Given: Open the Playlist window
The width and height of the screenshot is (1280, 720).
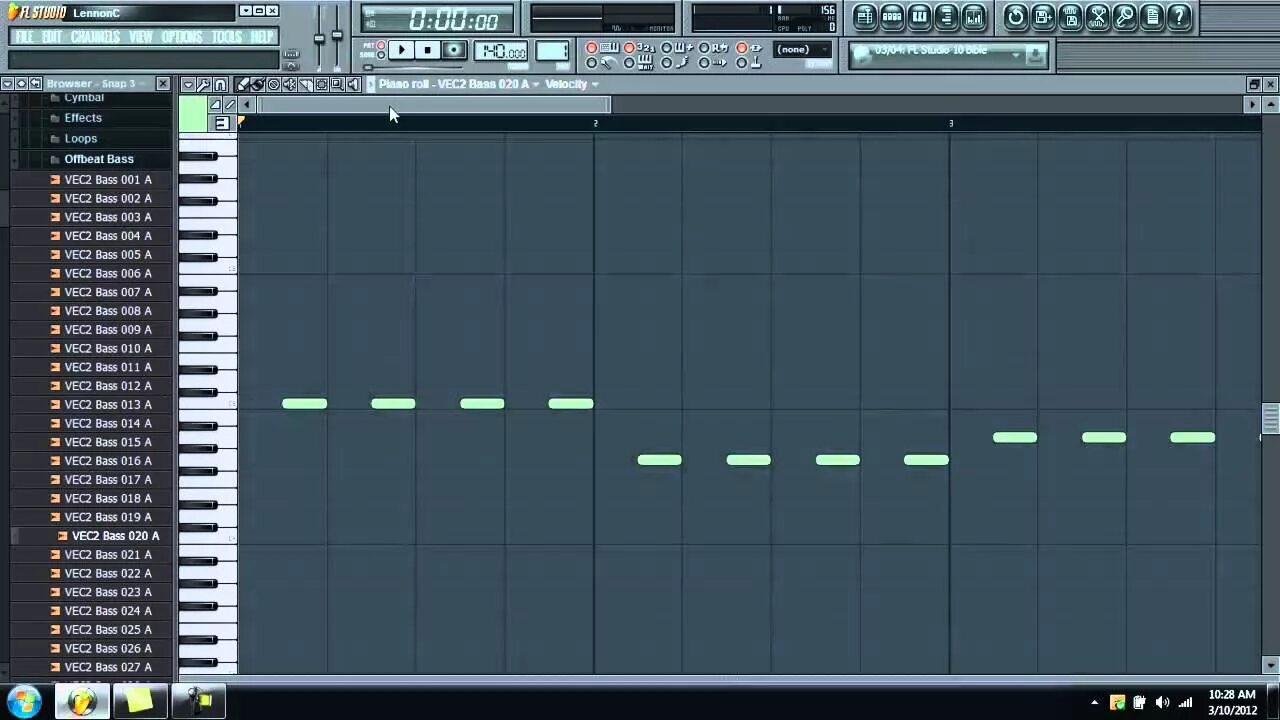Looking at the screenshot, I should pos(865,16).
